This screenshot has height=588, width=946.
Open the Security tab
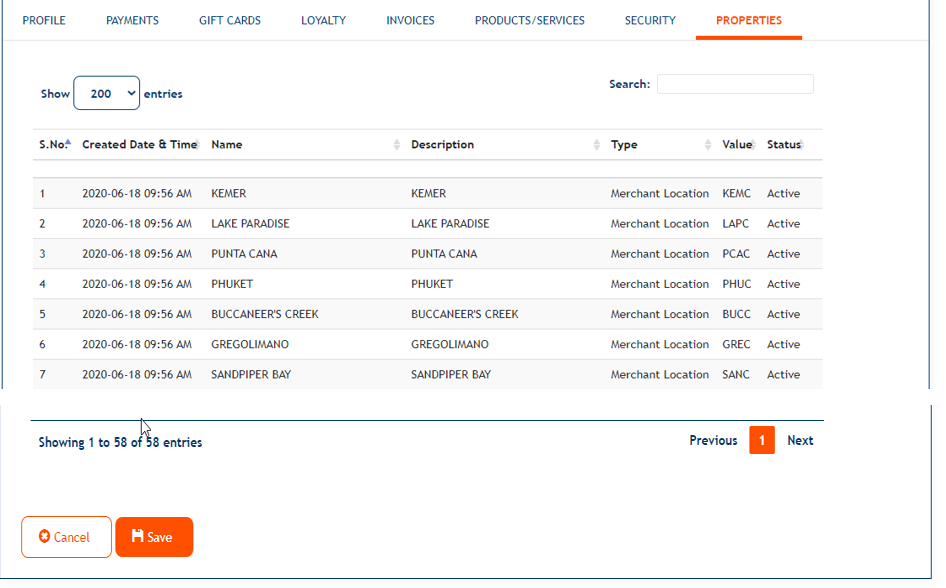[650, 20]
